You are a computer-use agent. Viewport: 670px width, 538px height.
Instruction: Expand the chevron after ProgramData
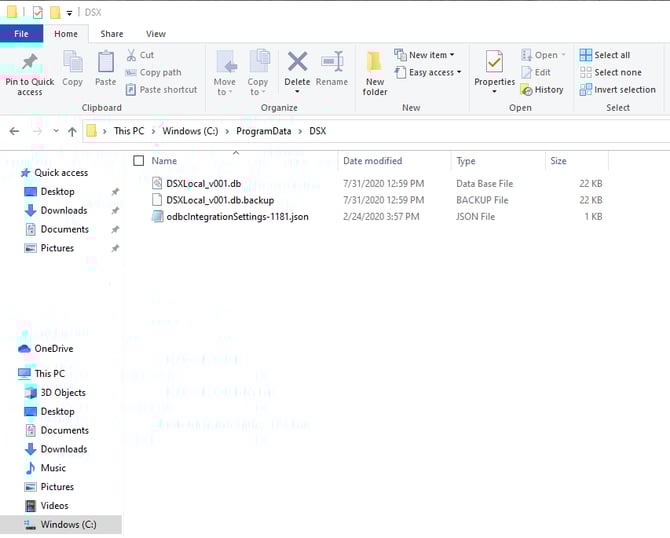[x=300, y=131]
